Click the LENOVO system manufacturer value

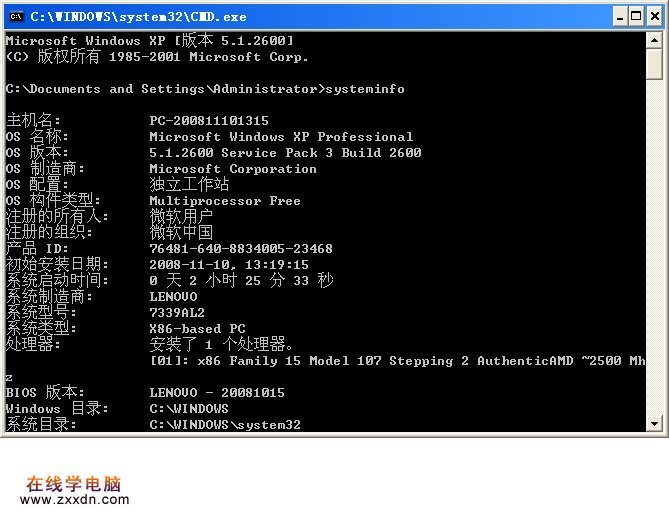tap(173, 297)
